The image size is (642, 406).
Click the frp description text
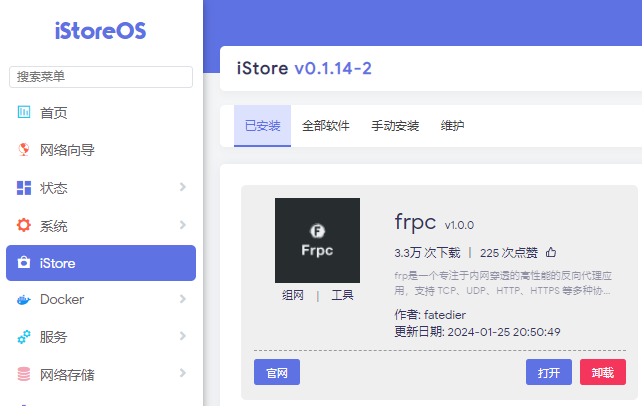(x=503, y=283)
